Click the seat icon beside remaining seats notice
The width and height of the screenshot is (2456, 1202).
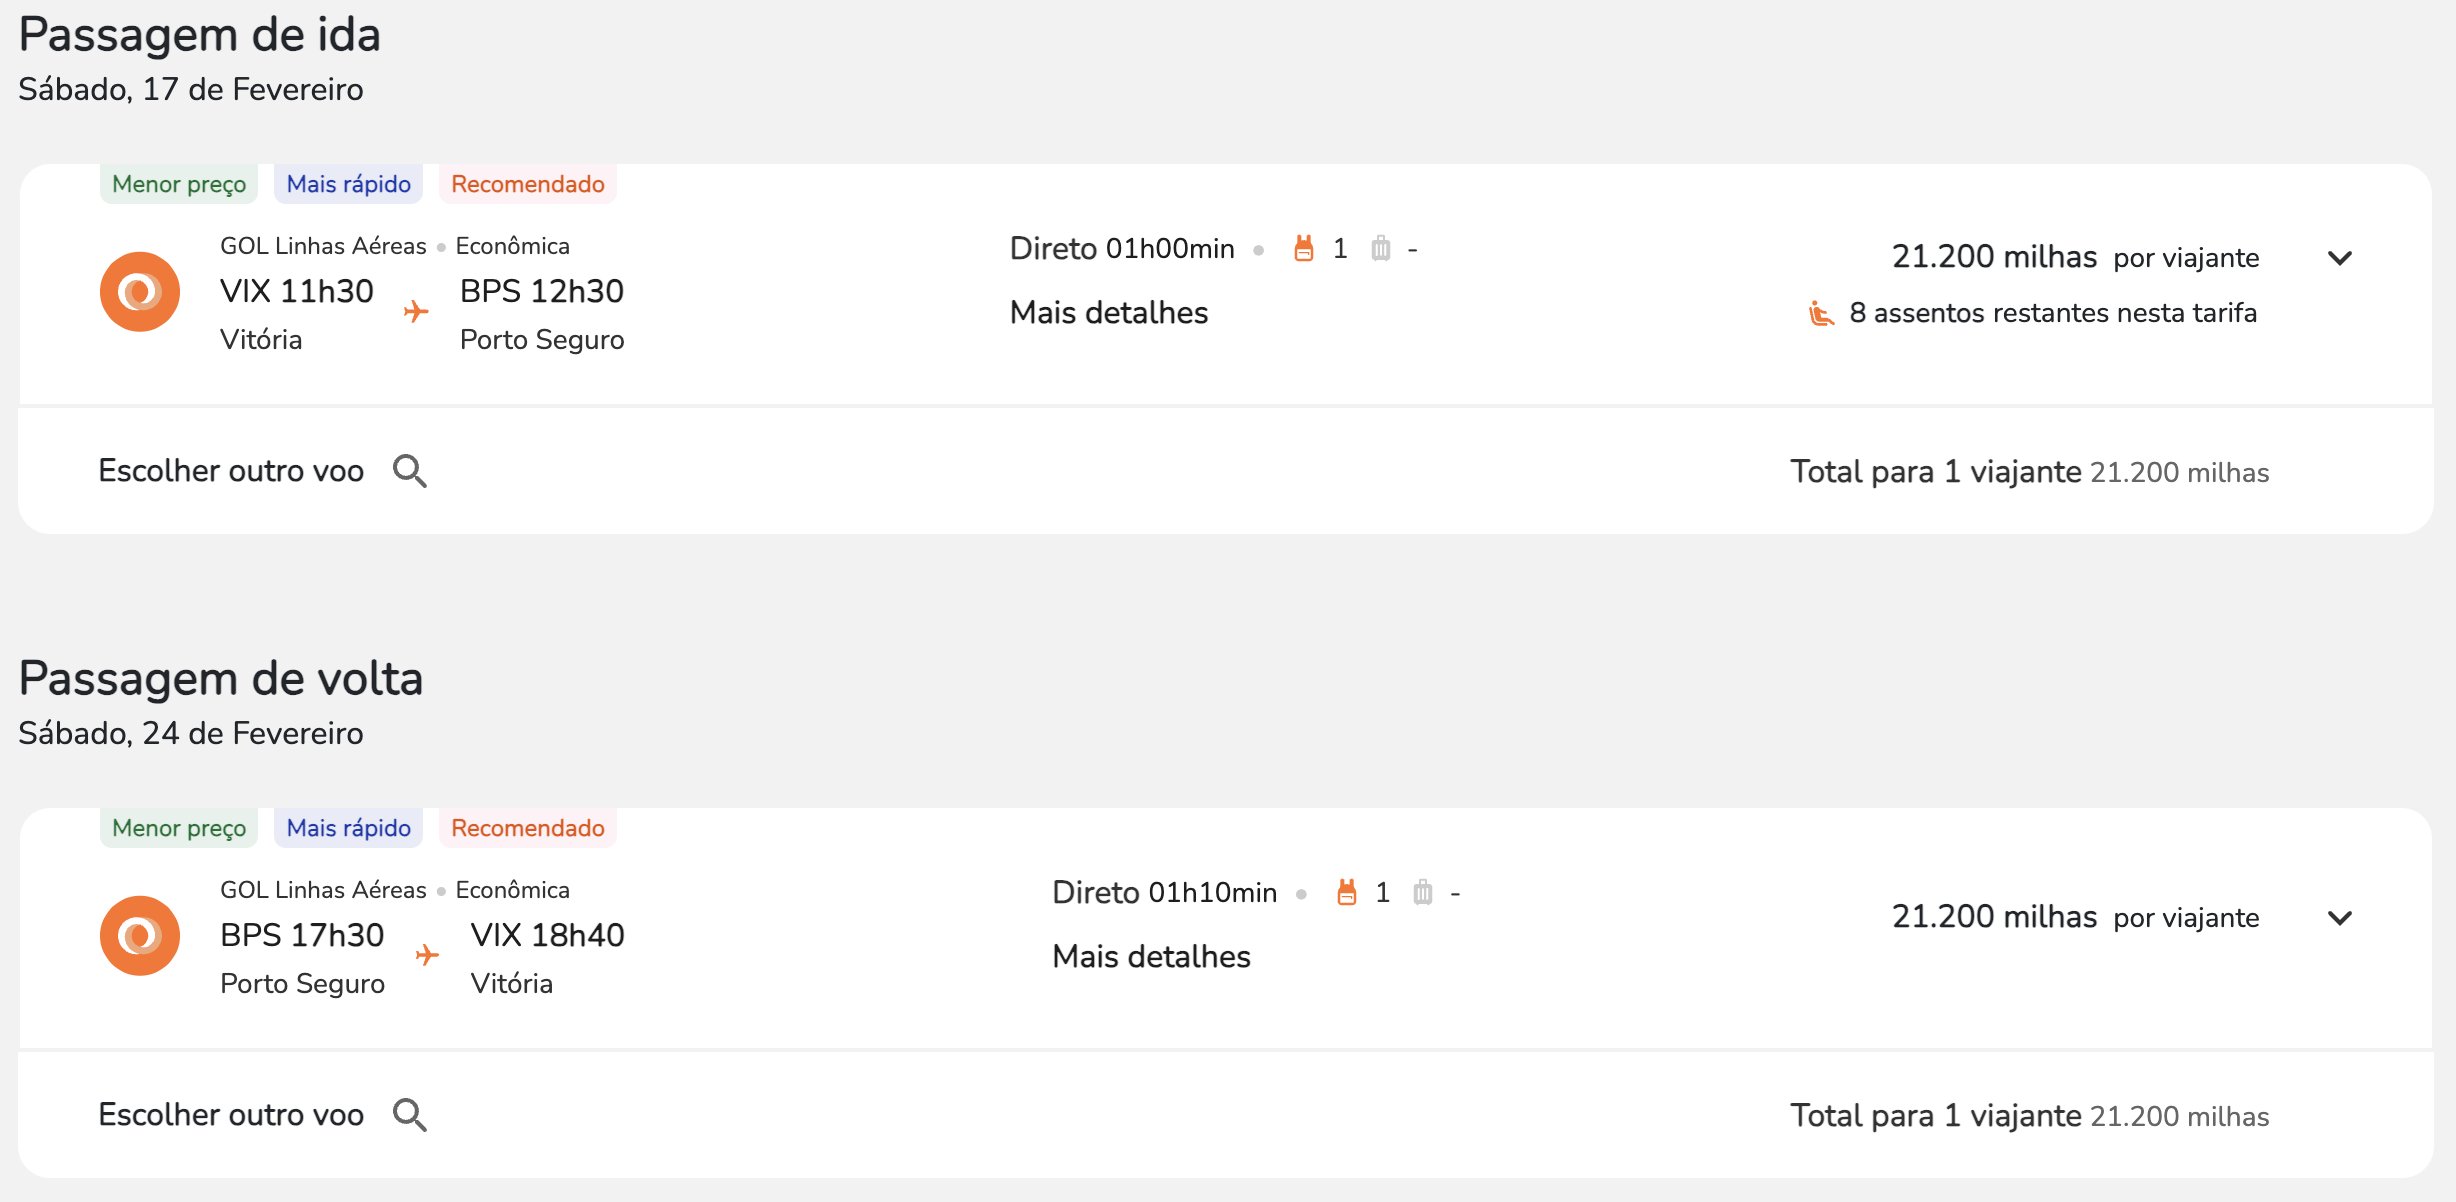coord(1821,313)
